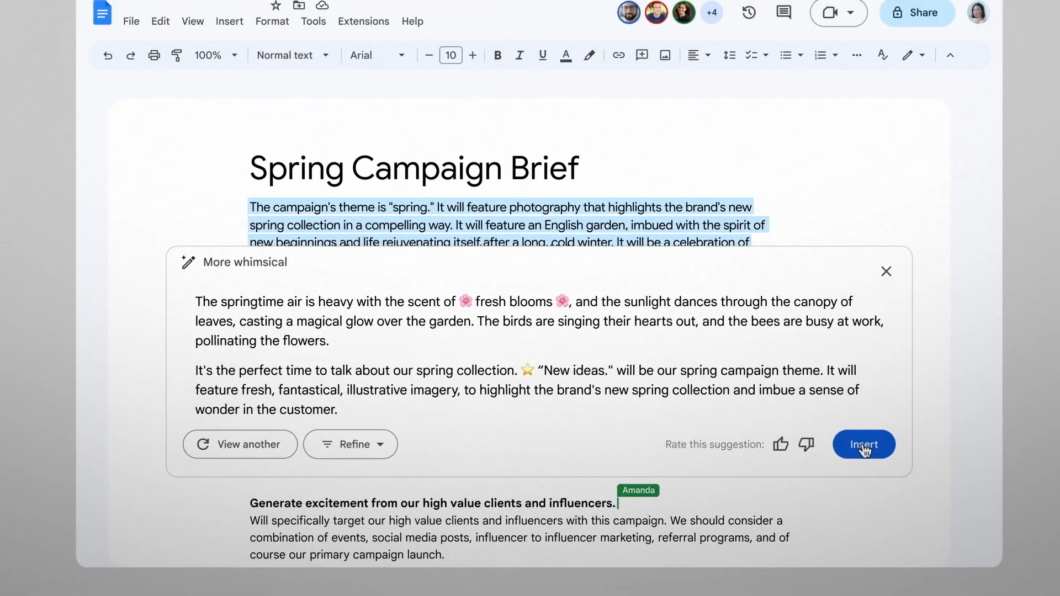1060x596 pixels.
Task: Toggle underline formatting
Action: point(542,55)
